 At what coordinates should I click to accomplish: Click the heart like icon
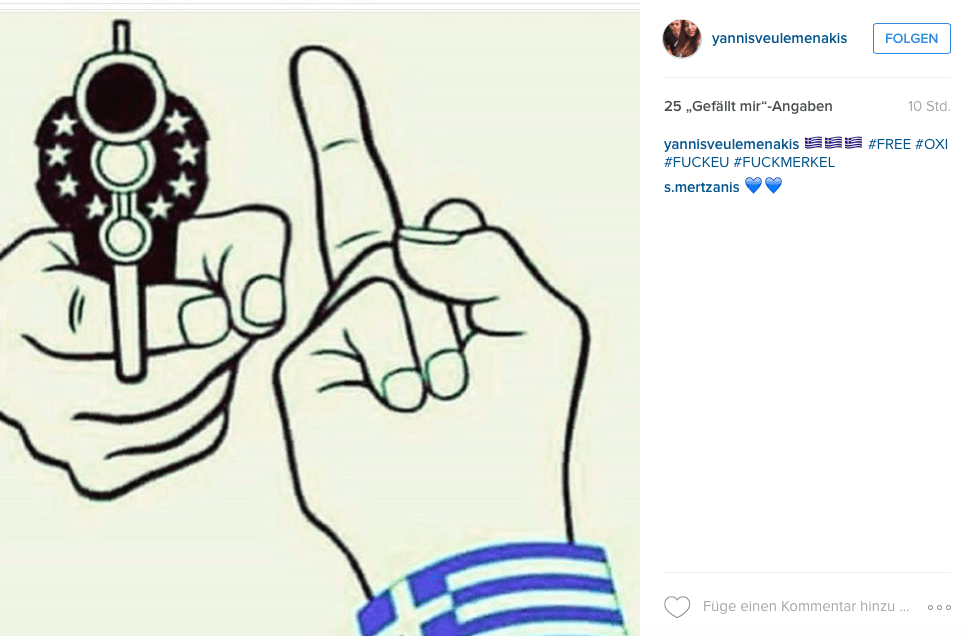[x=677, y=607]
